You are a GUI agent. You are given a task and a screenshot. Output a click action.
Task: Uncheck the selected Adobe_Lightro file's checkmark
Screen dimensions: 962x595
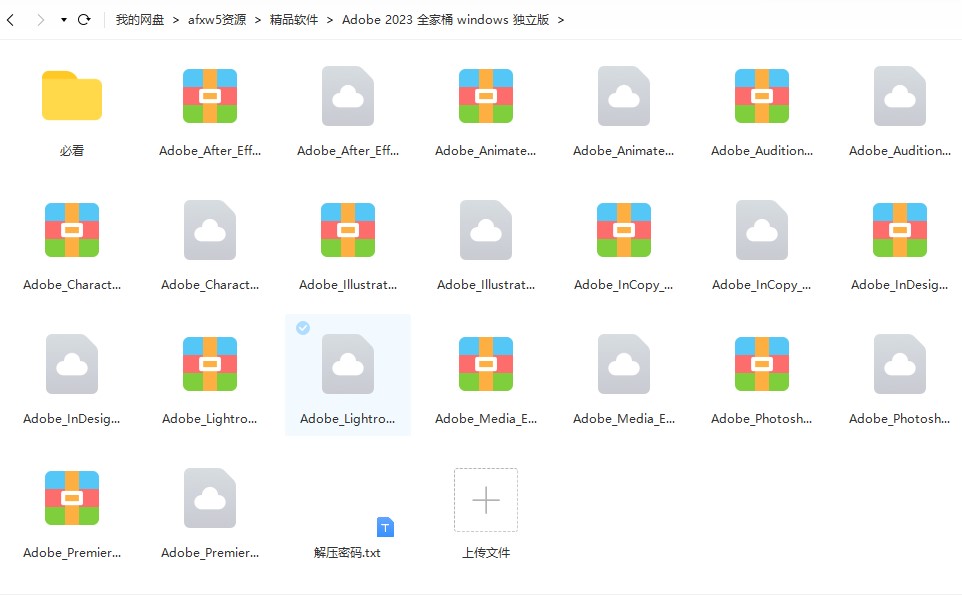point(303,328)
